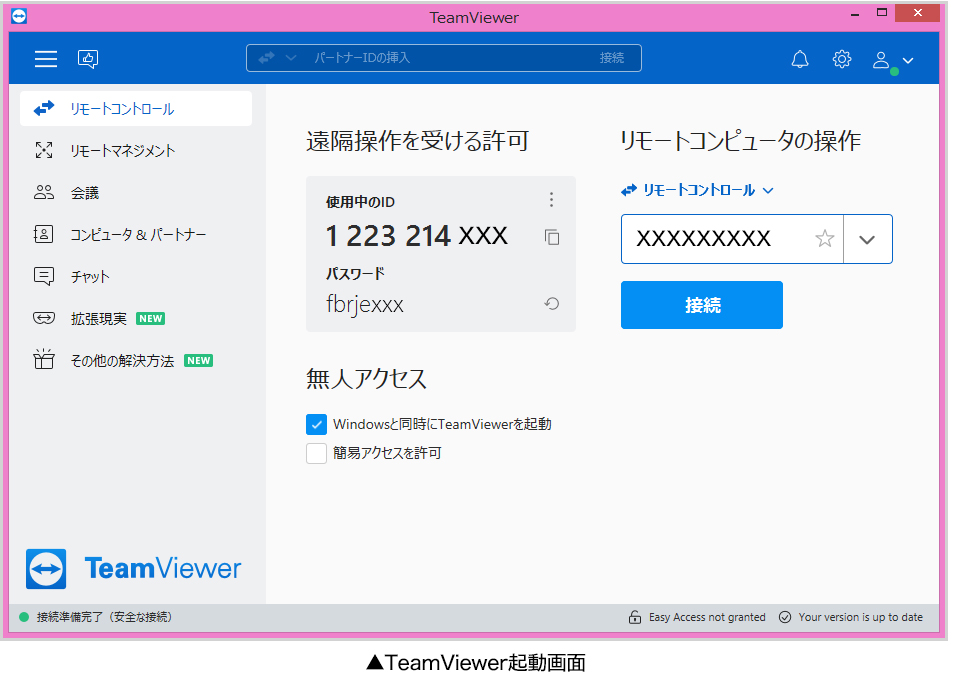Expand the account profile dropdown
Viewport: 957px width, 674px height.
[x=892, y=60]
